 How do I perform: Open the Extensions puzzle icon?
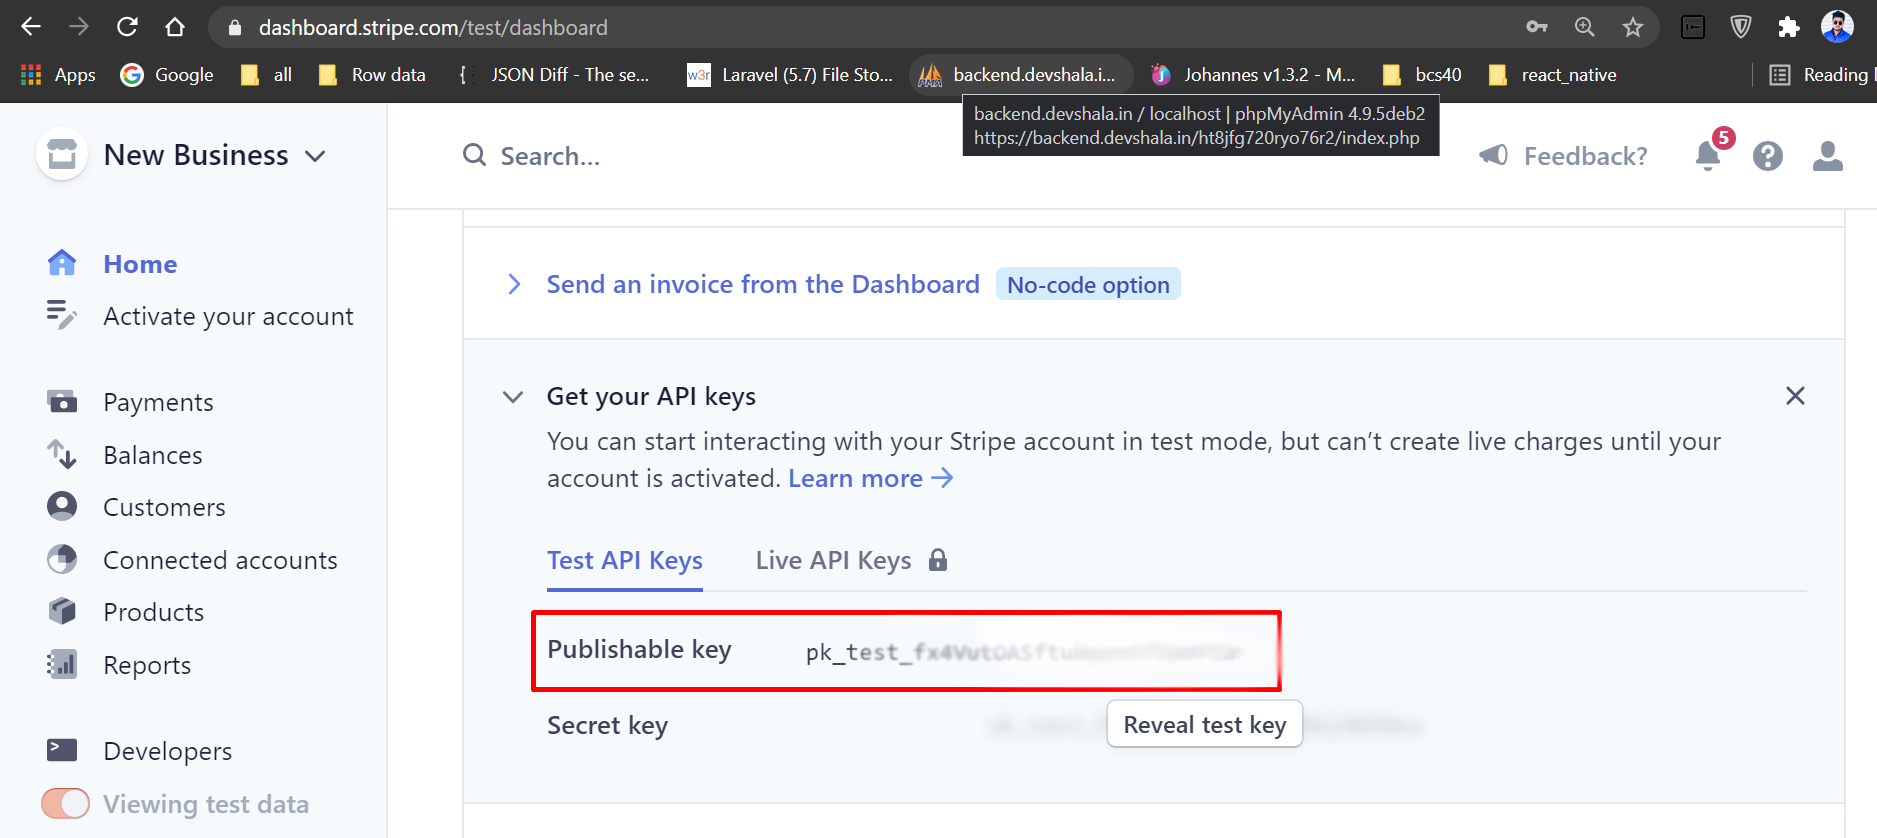point(1789,27)
